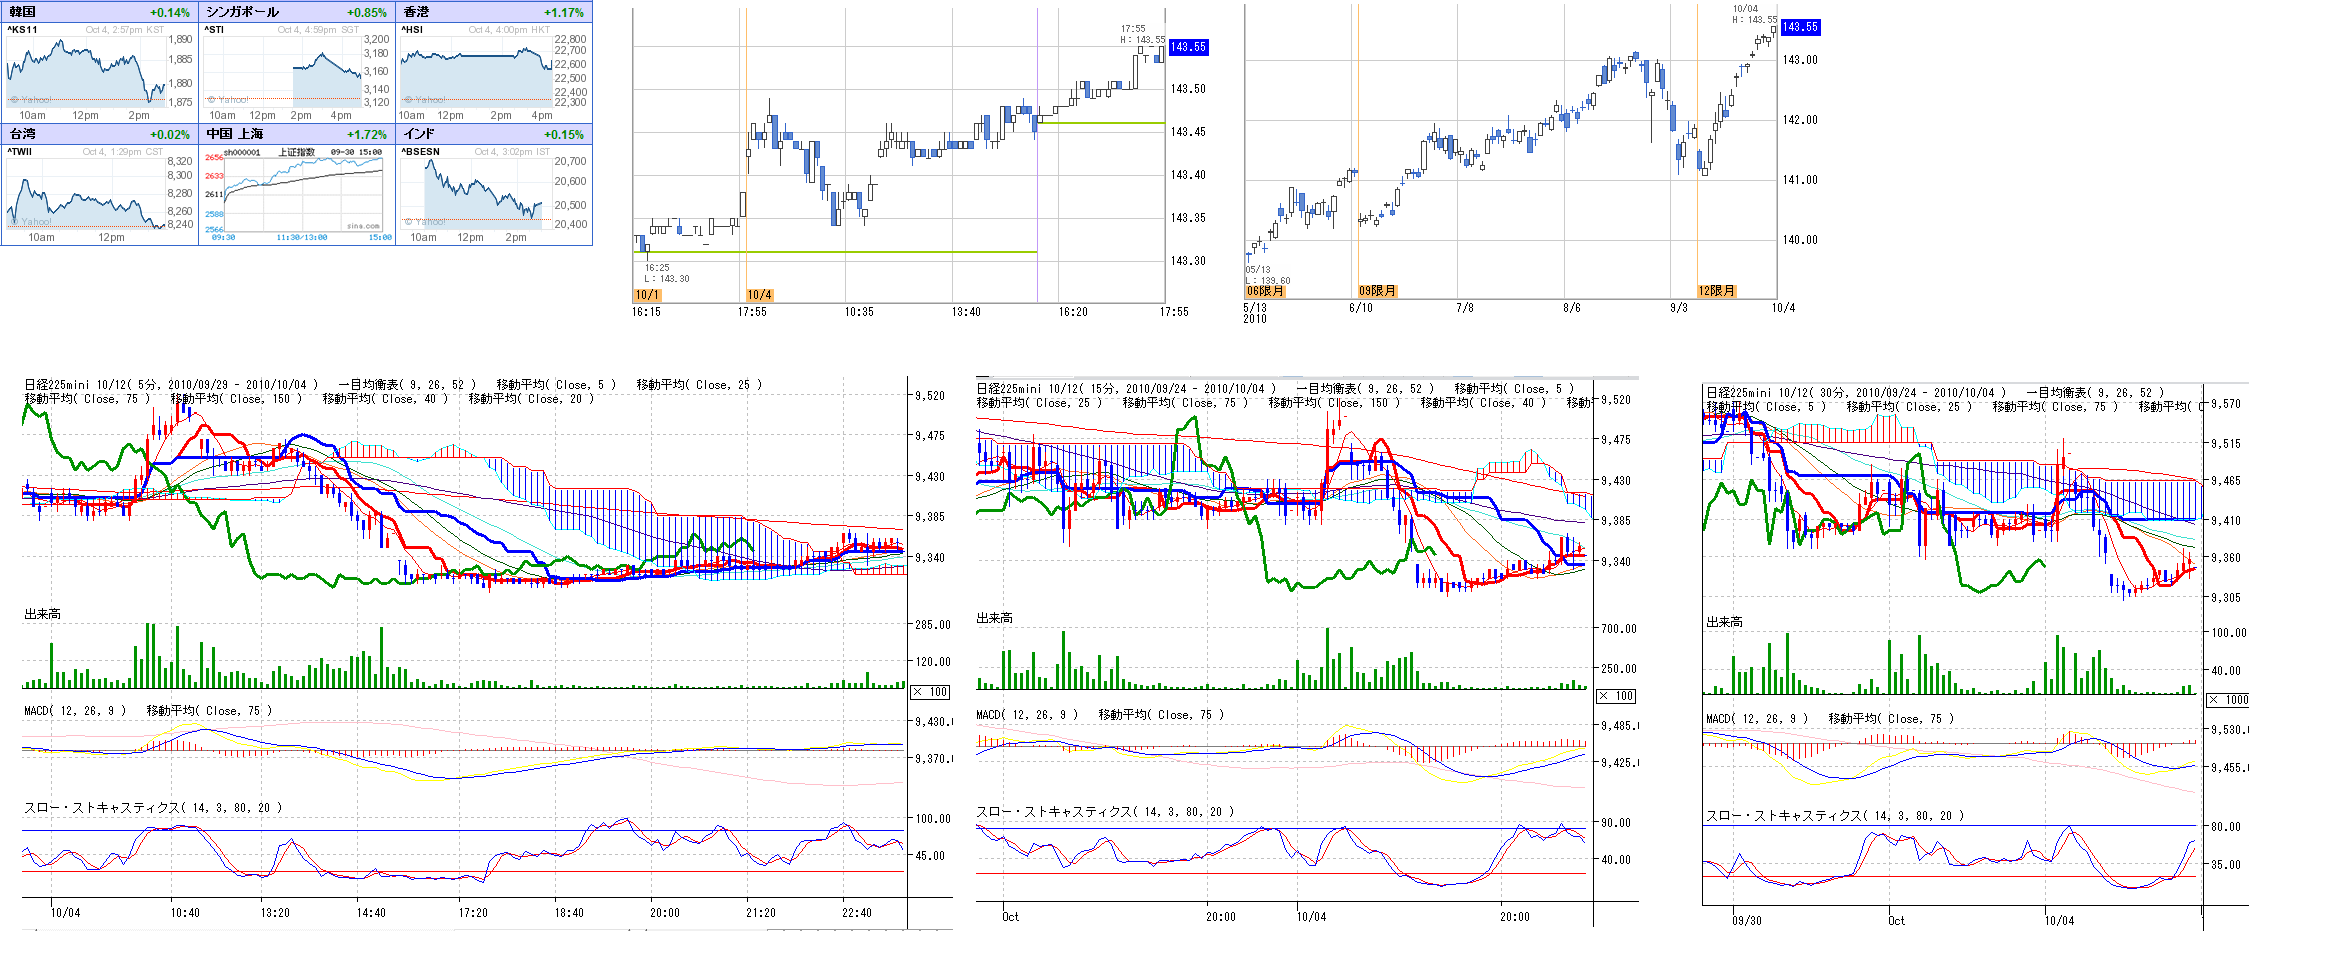Open the ^STI Singapore index chart
Screen dimensions: 2348x976
(282, 70)
